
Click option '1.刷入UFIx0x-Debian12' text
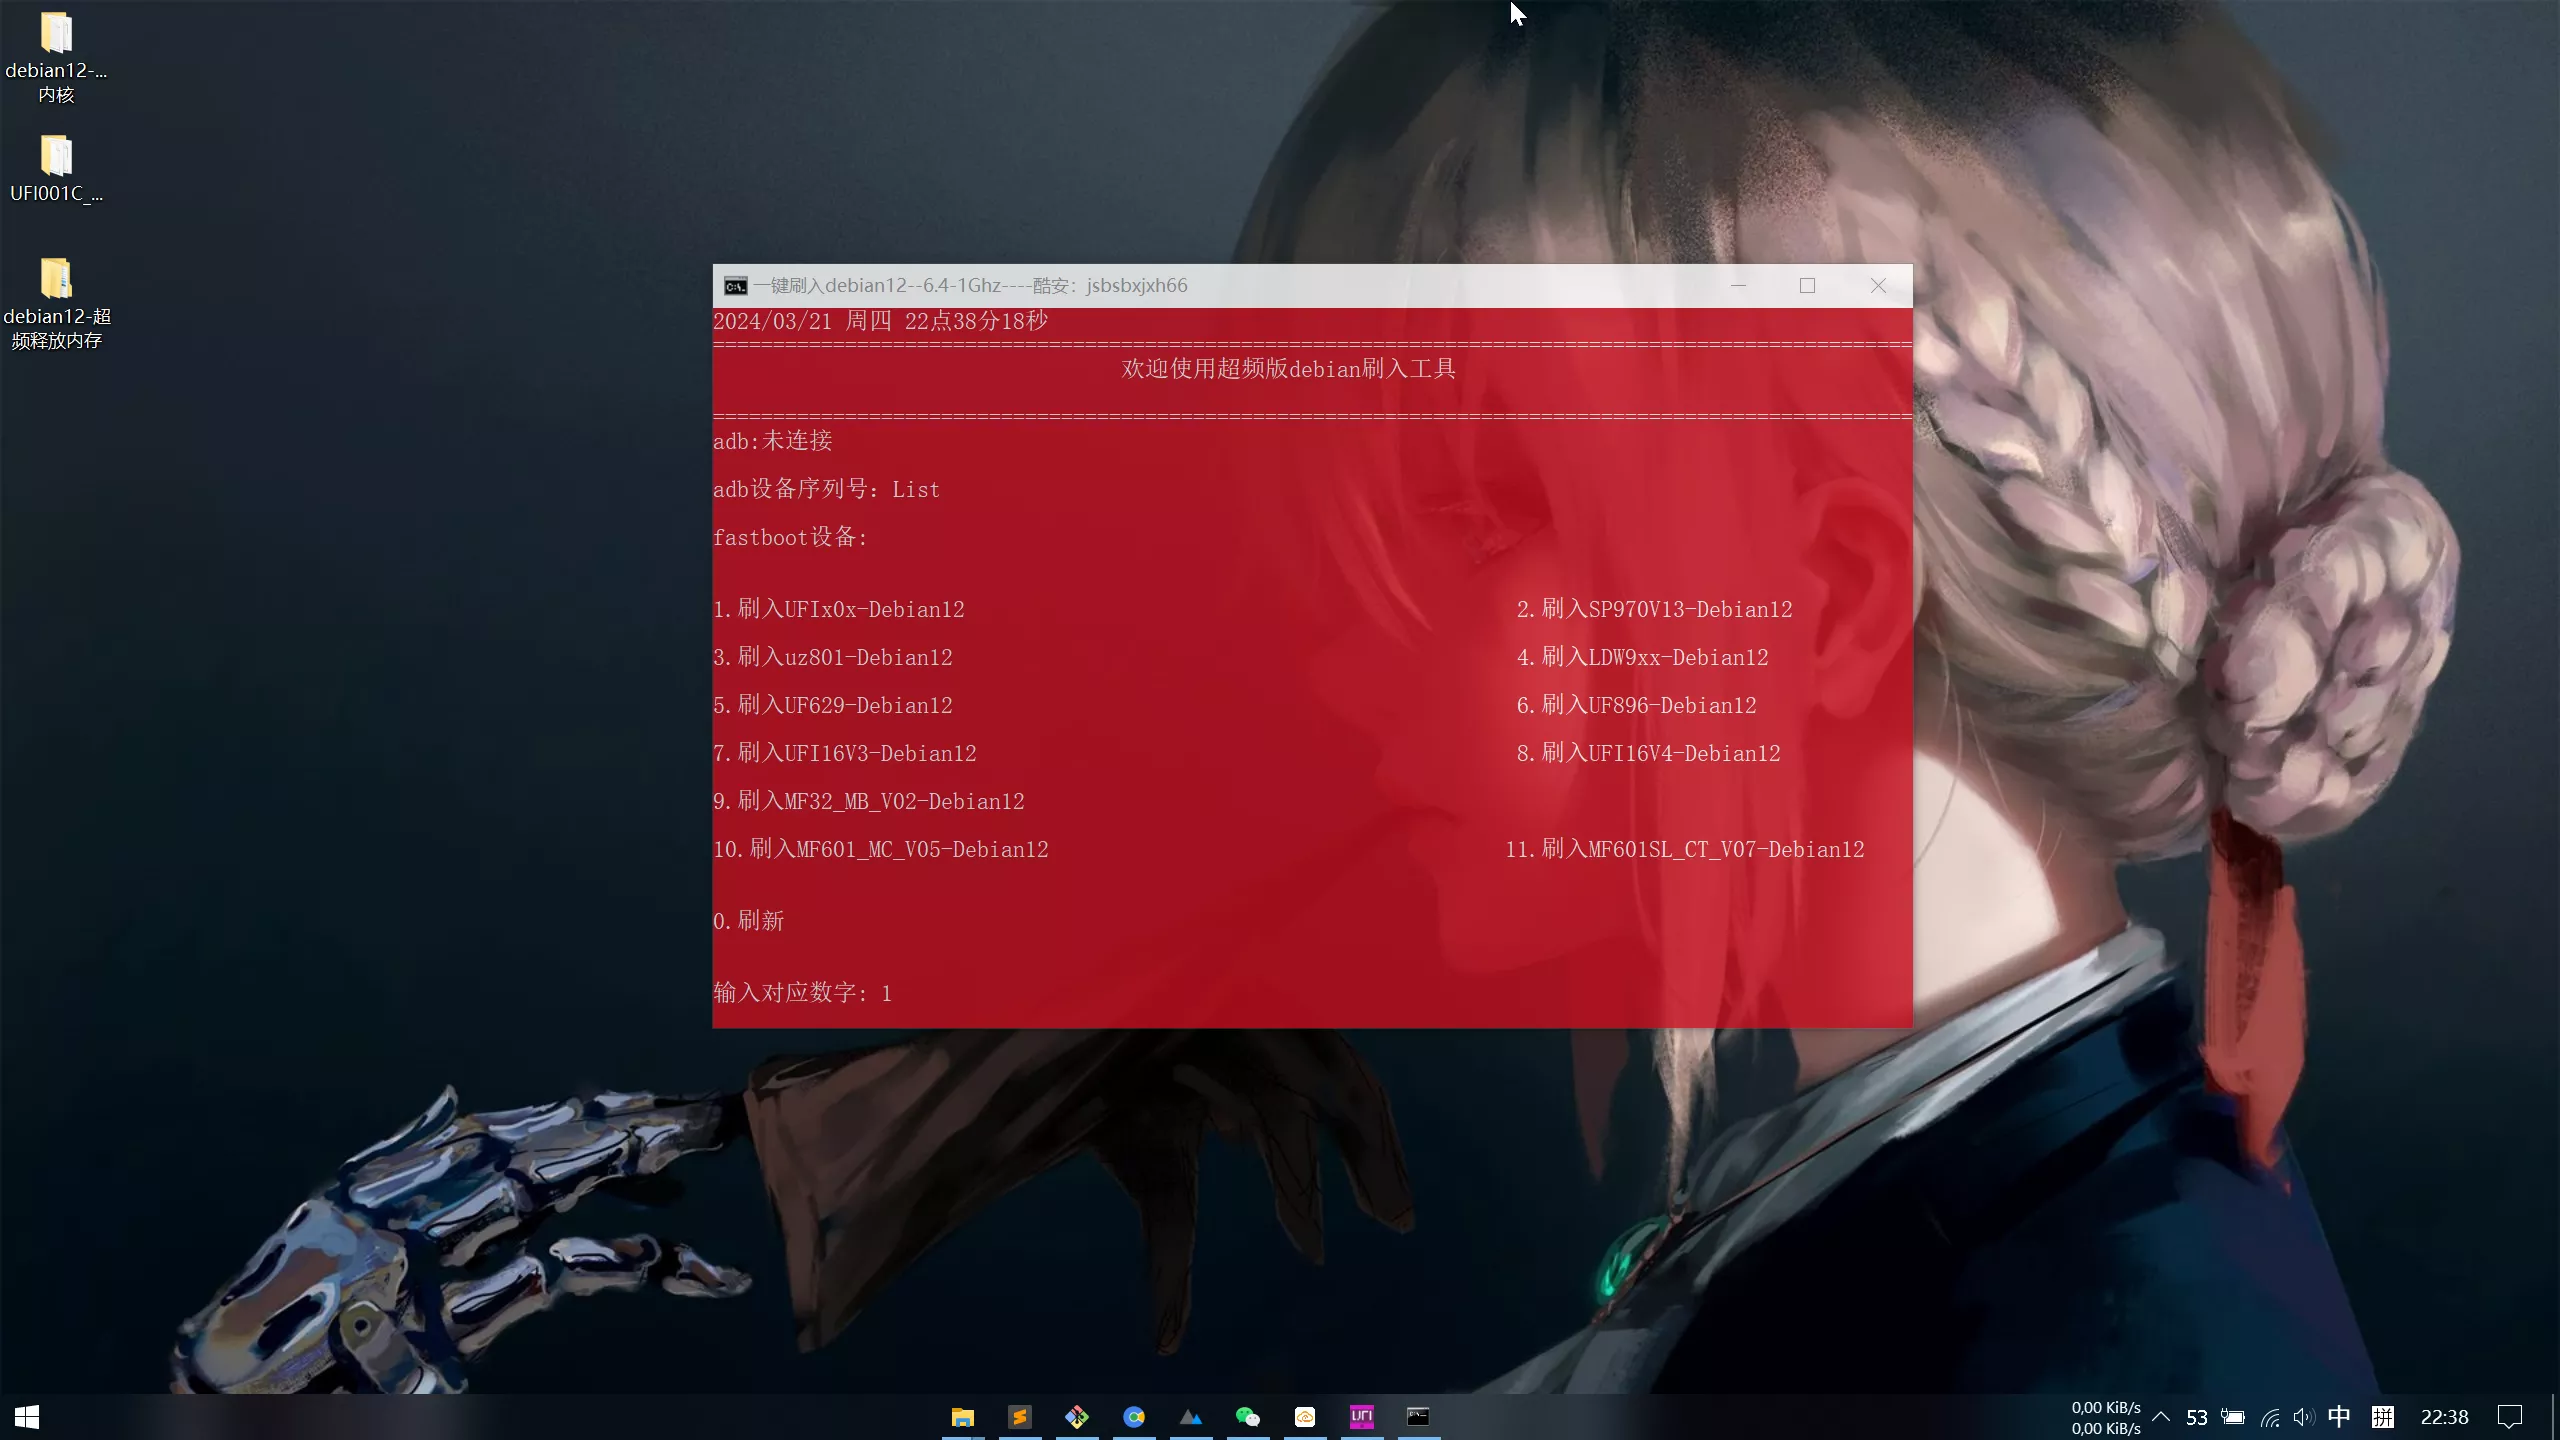839,609
